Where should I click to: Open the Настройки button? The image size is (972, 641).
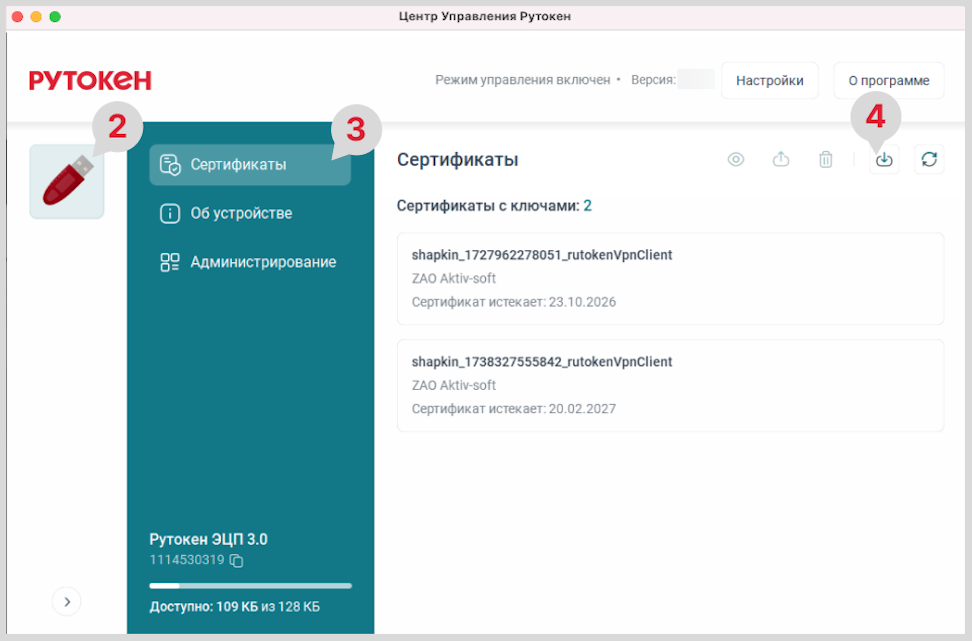[769, 81]
